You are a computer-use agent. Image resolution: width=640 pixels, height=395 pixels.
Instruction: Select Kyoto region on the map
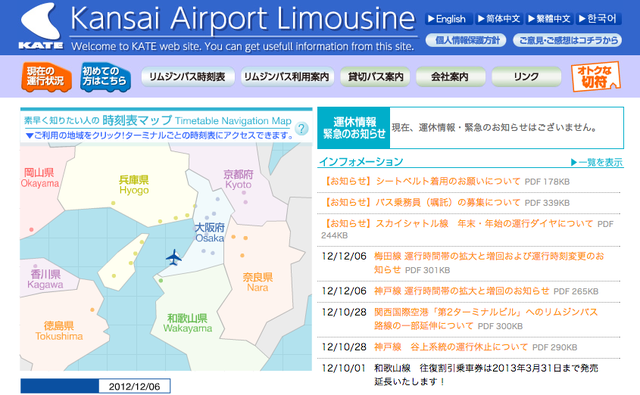tap(238, 179)
